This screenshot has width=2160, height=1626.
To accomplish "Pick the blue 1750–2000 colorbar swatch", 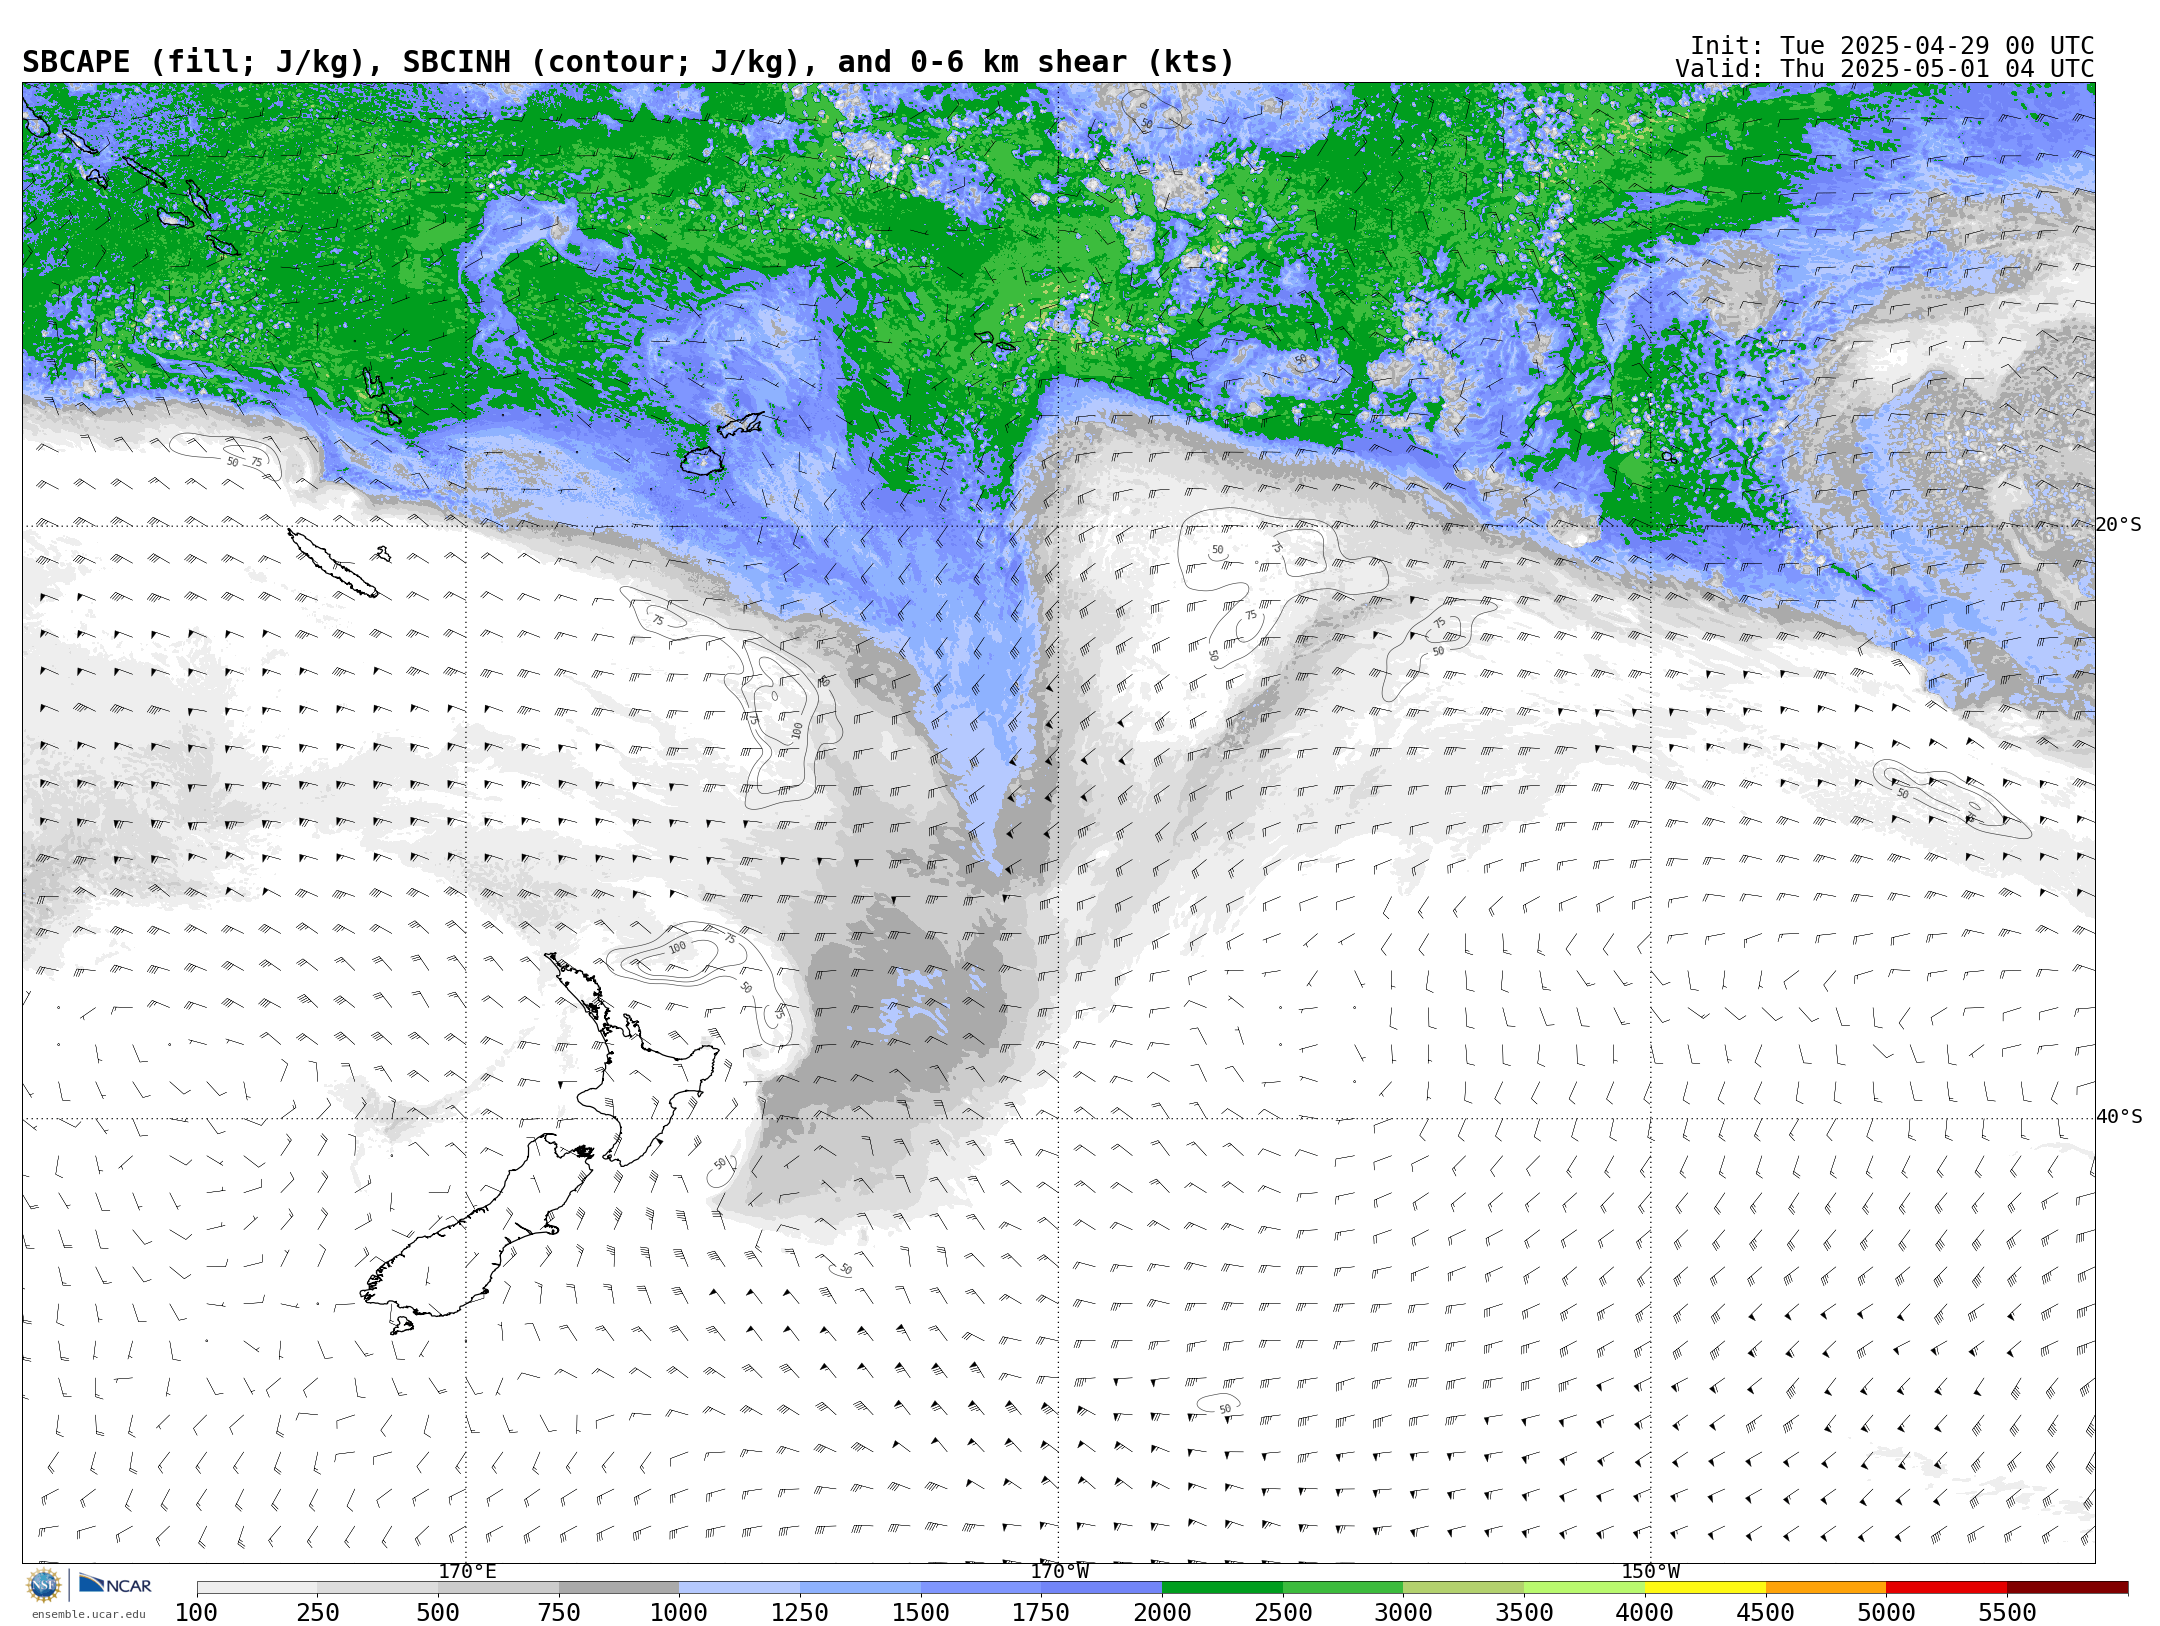I will pos(1101,1588).
